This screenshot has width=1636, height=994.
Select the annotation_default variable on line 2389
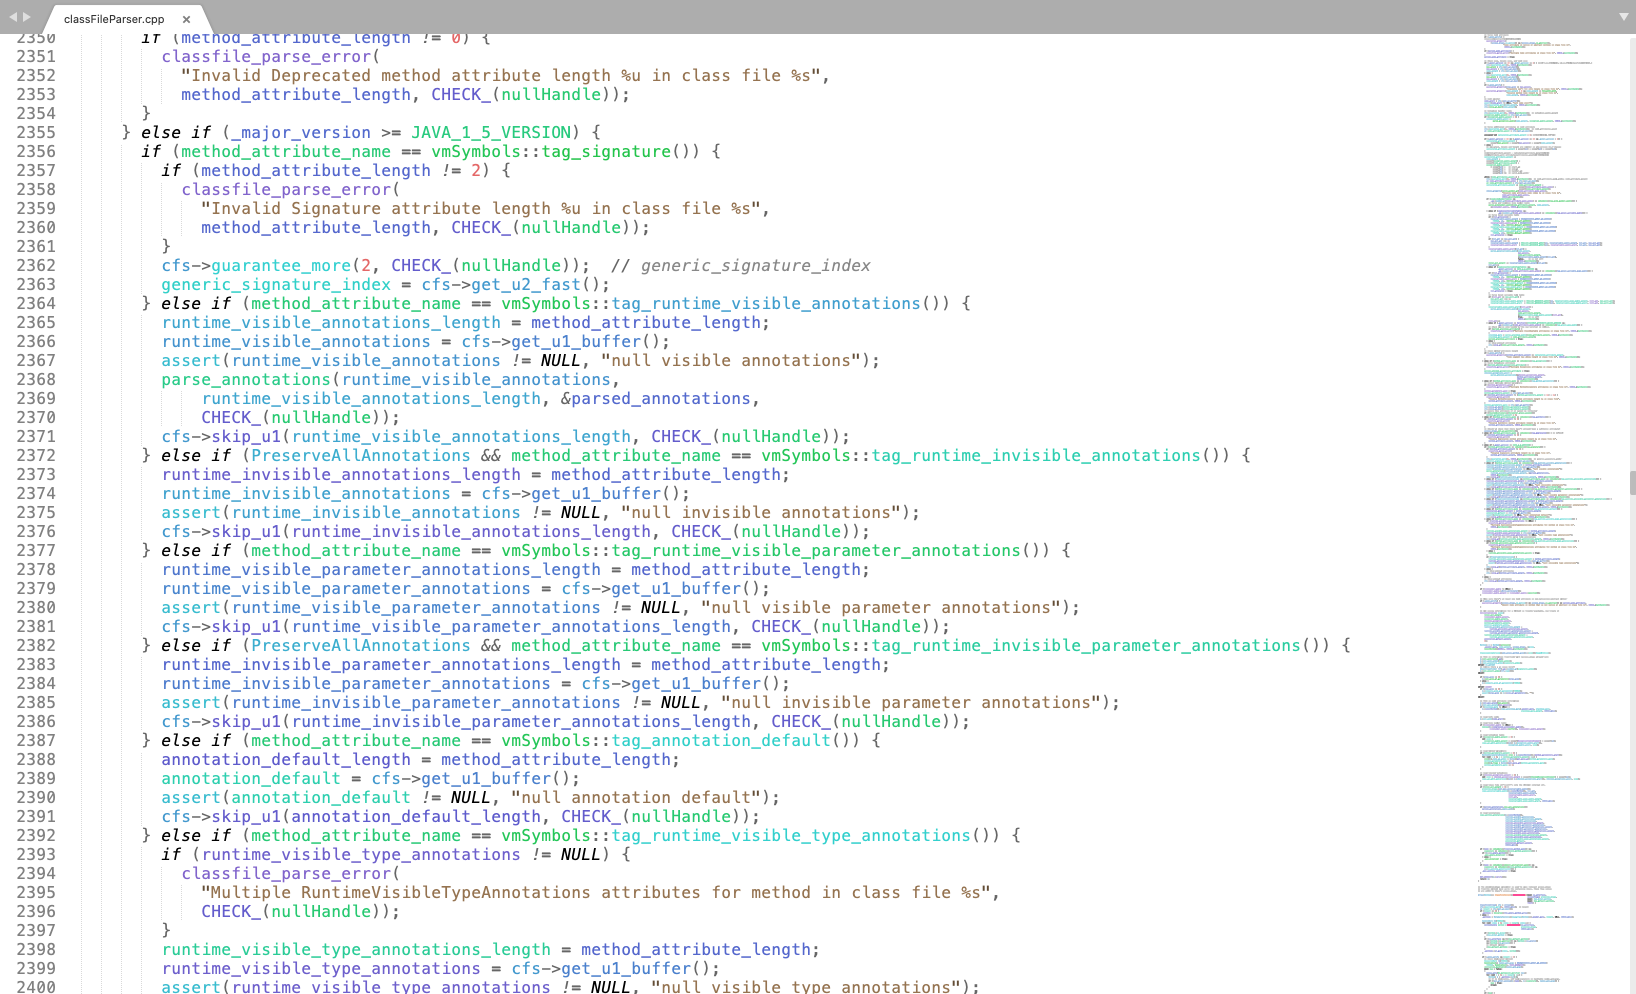click(x=251, y=778)
